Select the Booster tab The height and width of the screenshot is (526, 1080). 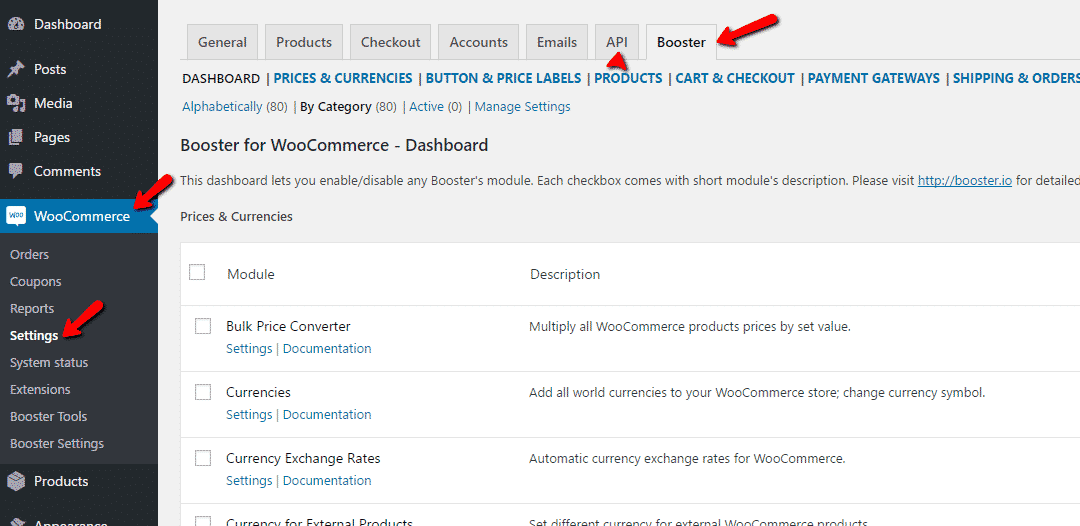click(681, 42)
